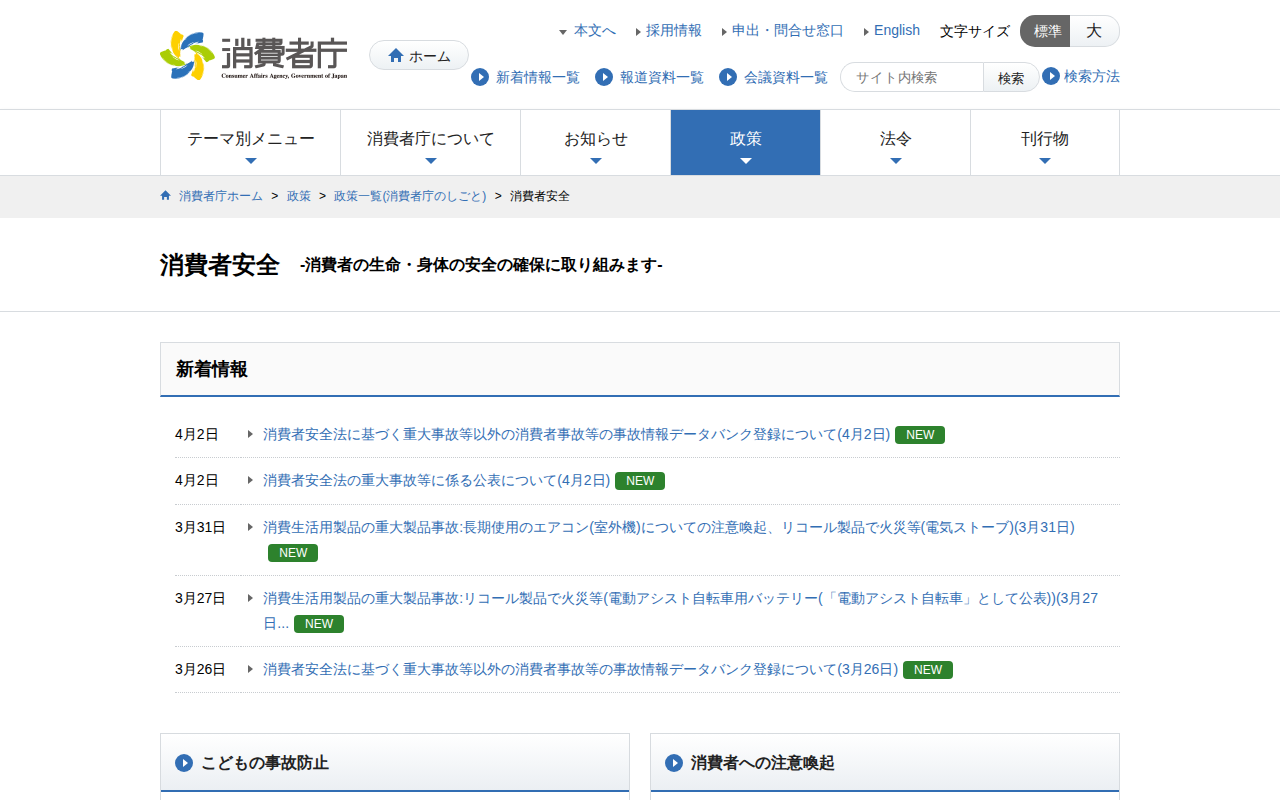
Task: Open the English version link
Action: coord(896,30)
